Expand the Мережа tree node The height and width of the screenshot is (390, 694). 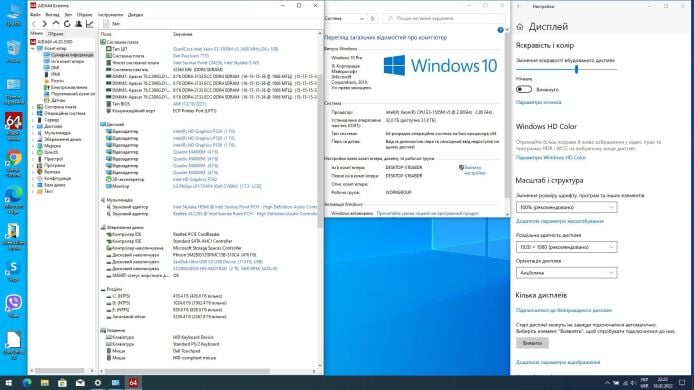point(33,146)
